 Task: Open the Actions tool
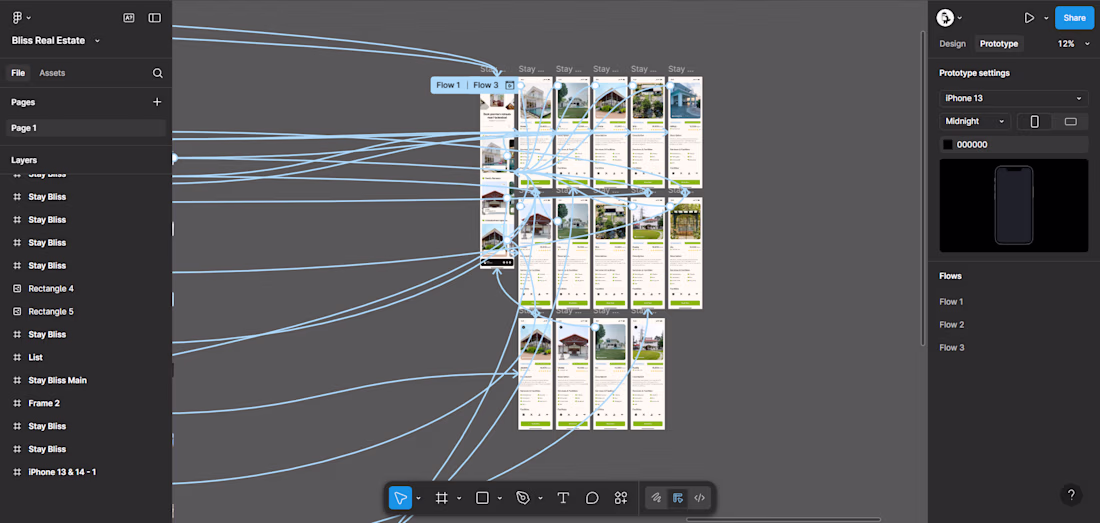click(x=621, y=498)
